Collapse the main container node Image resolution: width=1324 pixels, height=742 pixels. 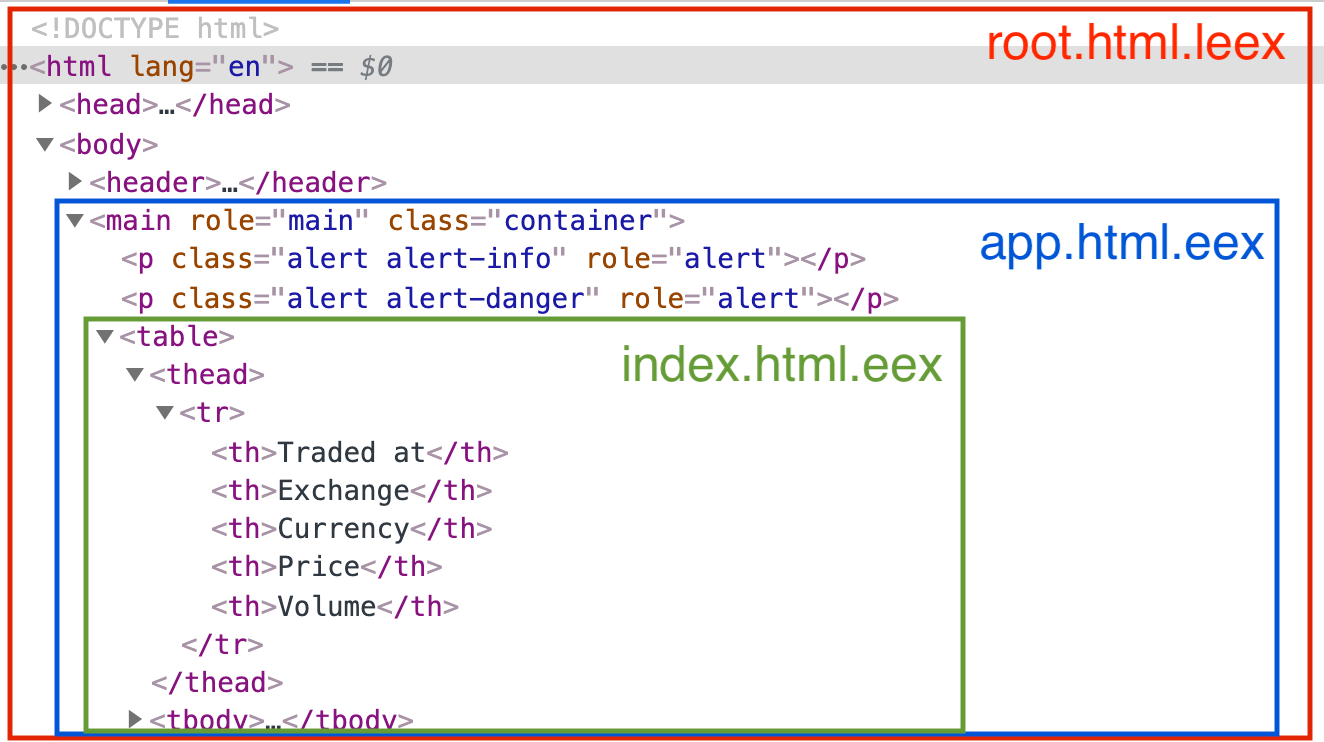(x=74, y=220)
